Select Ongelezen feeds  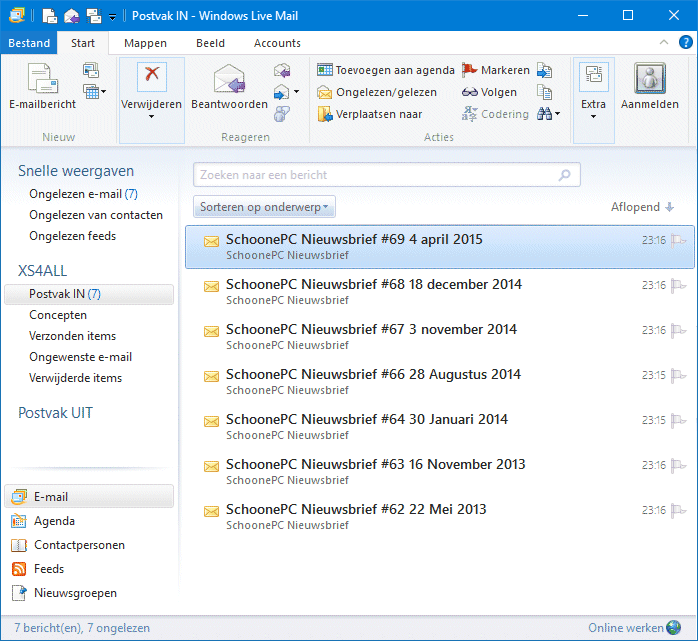click(x=73, y=236)
